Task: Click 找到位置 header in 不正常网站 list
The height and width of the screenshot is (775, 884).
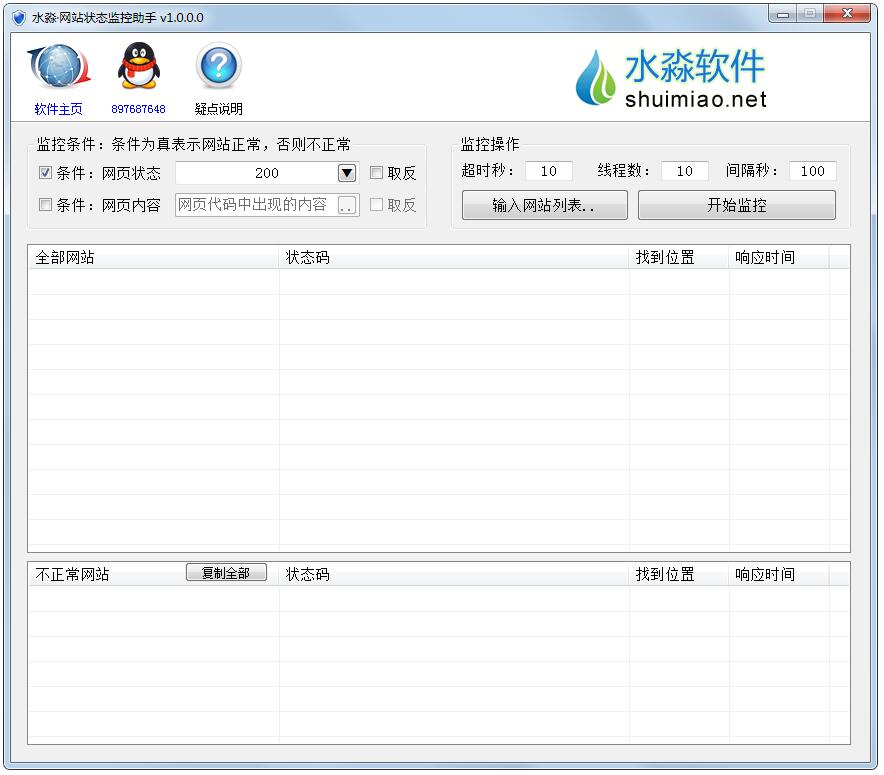Action: 679,574
